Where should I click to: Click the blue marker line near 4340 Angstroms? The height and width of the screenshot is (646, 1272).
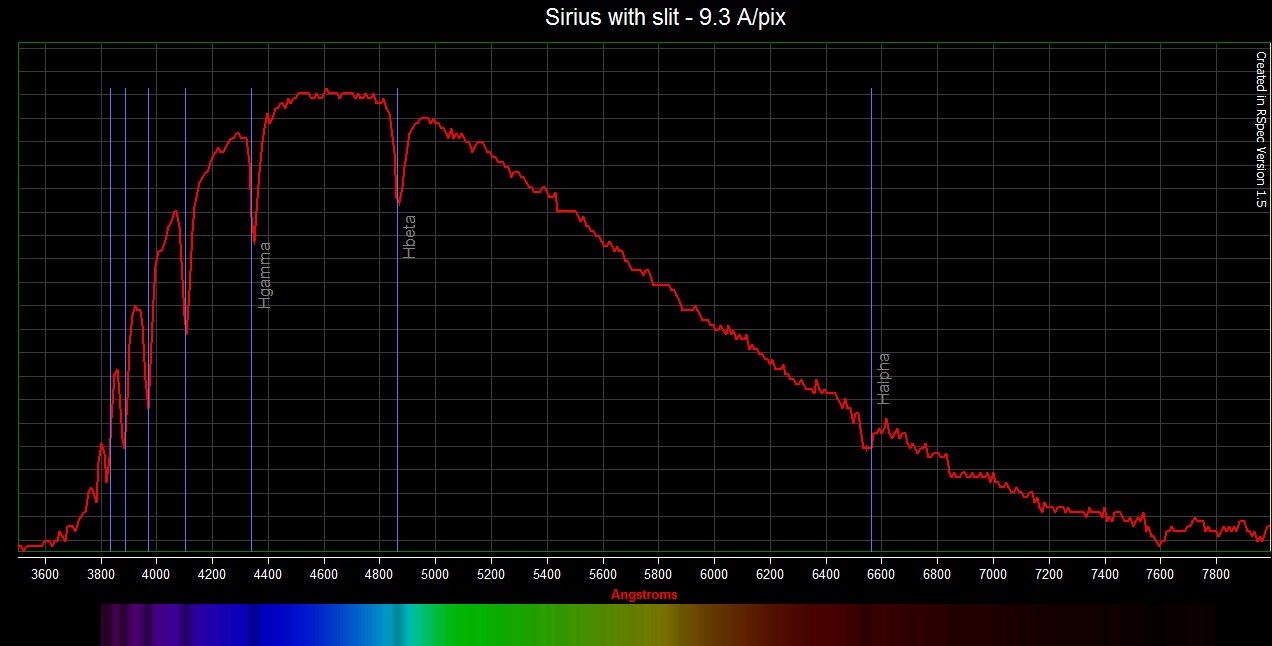tap(251, 400)
